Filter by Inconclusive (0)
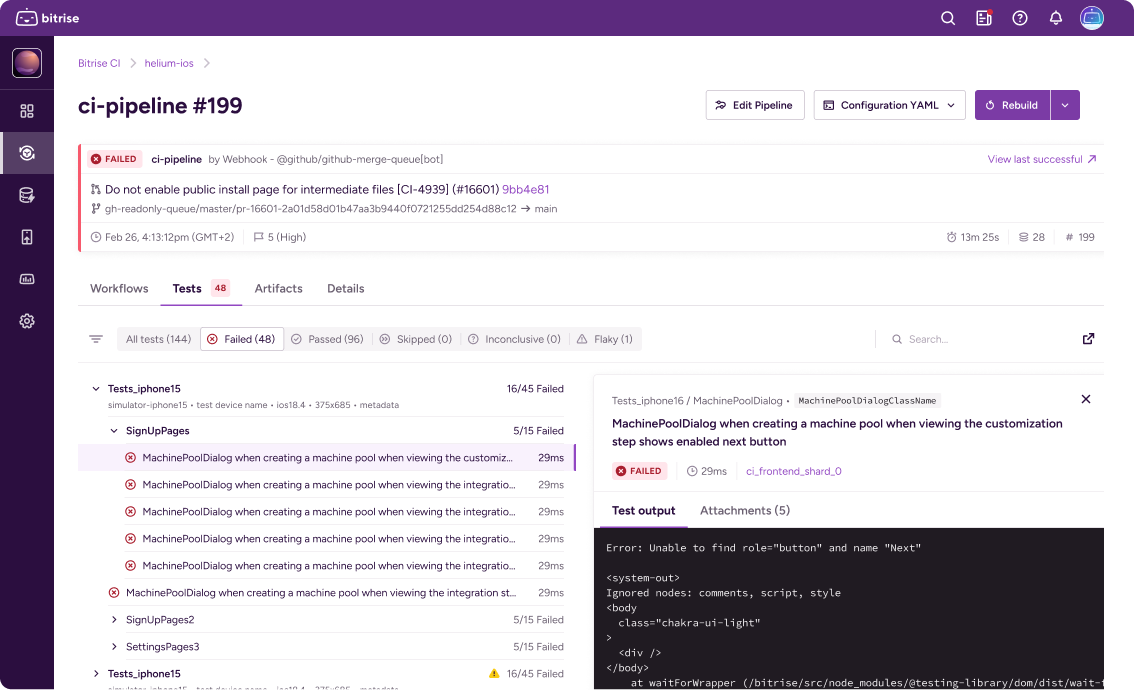The image size is (1134, 690). (x=514, y=339)
